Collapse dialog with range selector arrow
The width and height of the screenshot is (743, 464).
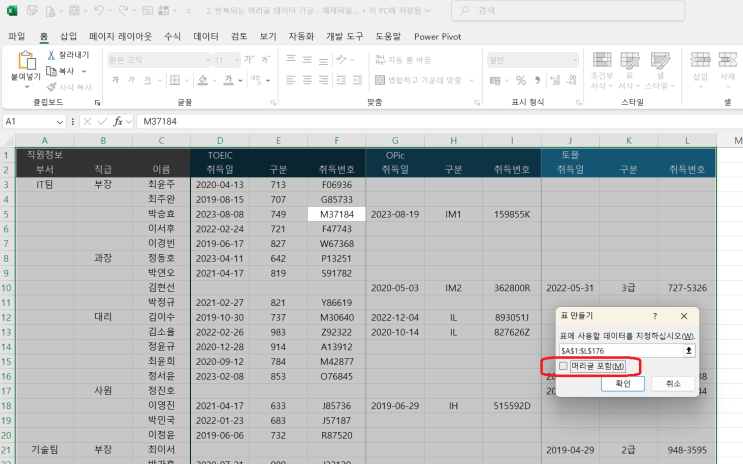tap(689, 351)
